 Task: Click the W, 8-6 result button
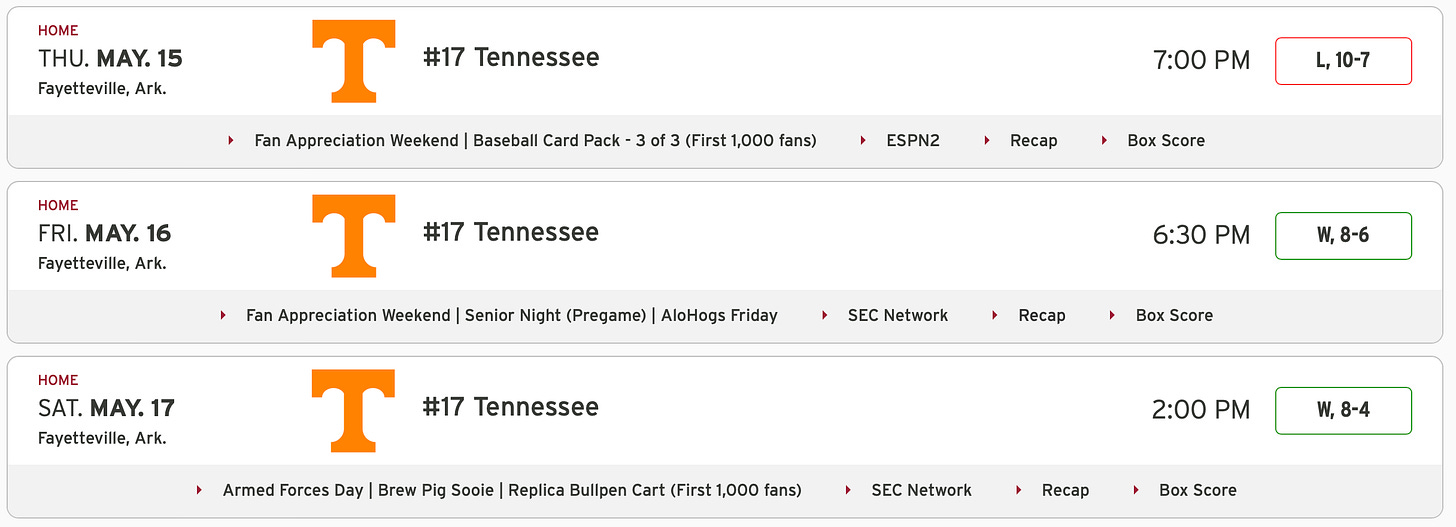1343,236
